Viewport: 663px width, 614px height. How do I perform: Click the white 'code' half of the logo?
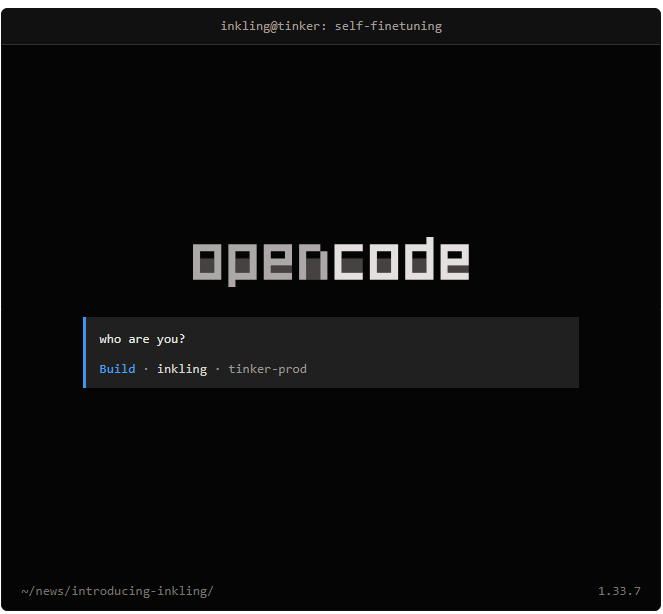402,259
